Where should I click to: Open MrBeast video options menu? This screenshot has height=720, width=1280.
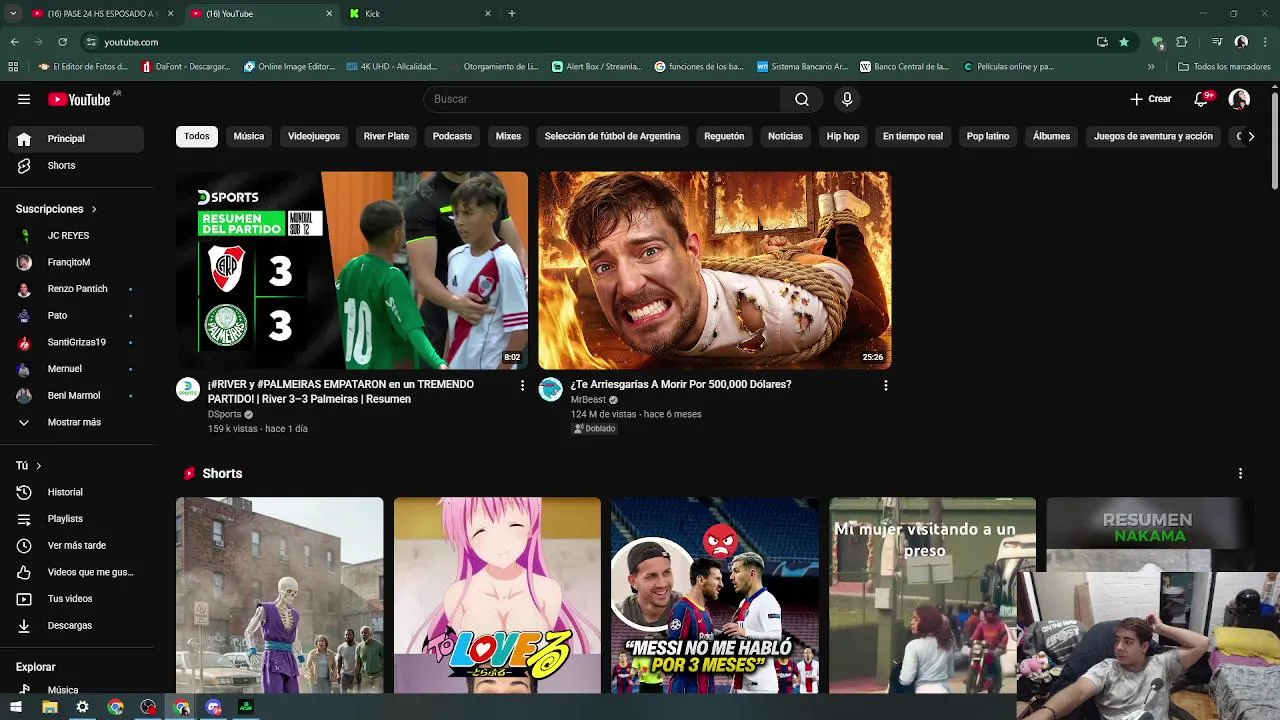coord(885,385)
